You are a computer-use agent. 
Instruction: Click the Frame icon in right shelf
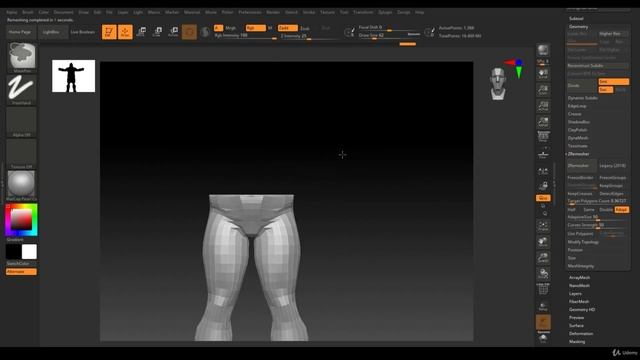click(543, 226)
